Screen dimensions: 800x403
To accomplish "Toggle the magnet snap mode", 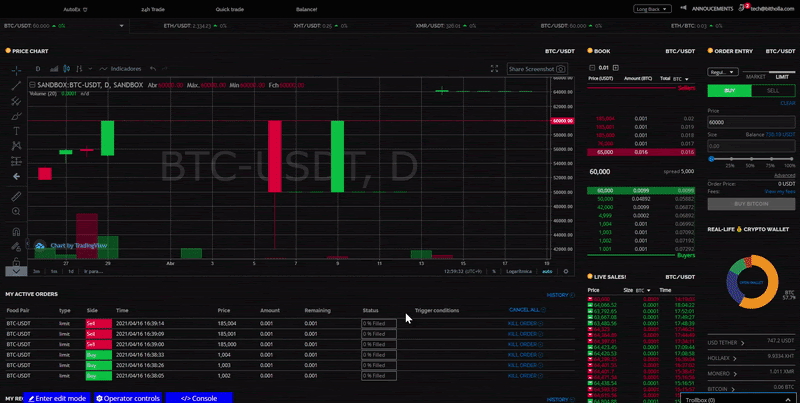I will pyautogui.click(x=16, y=231).
